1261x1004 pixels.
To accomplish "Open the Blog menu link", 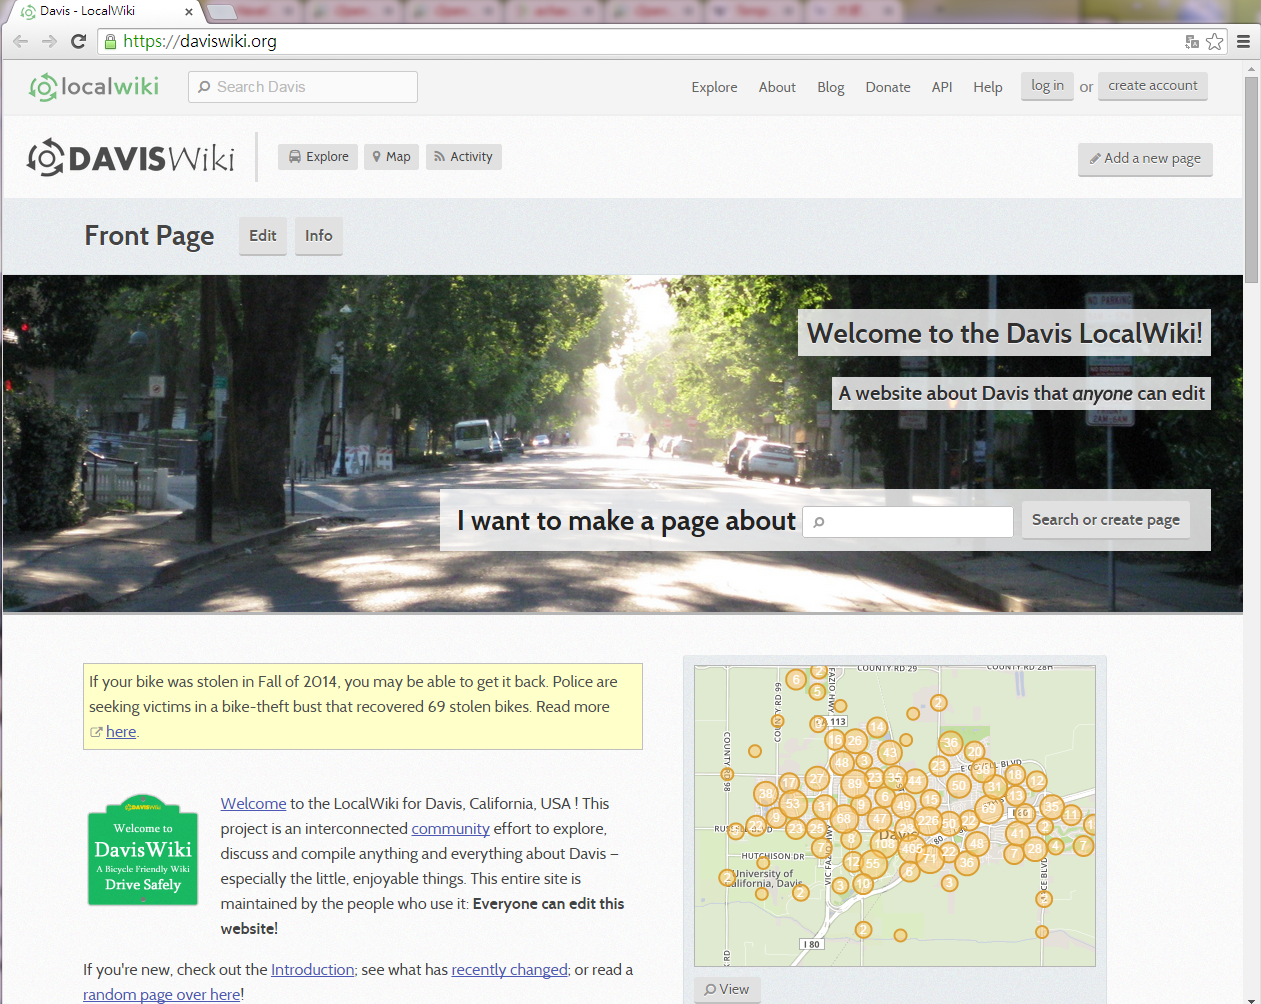I will (831, 87).
